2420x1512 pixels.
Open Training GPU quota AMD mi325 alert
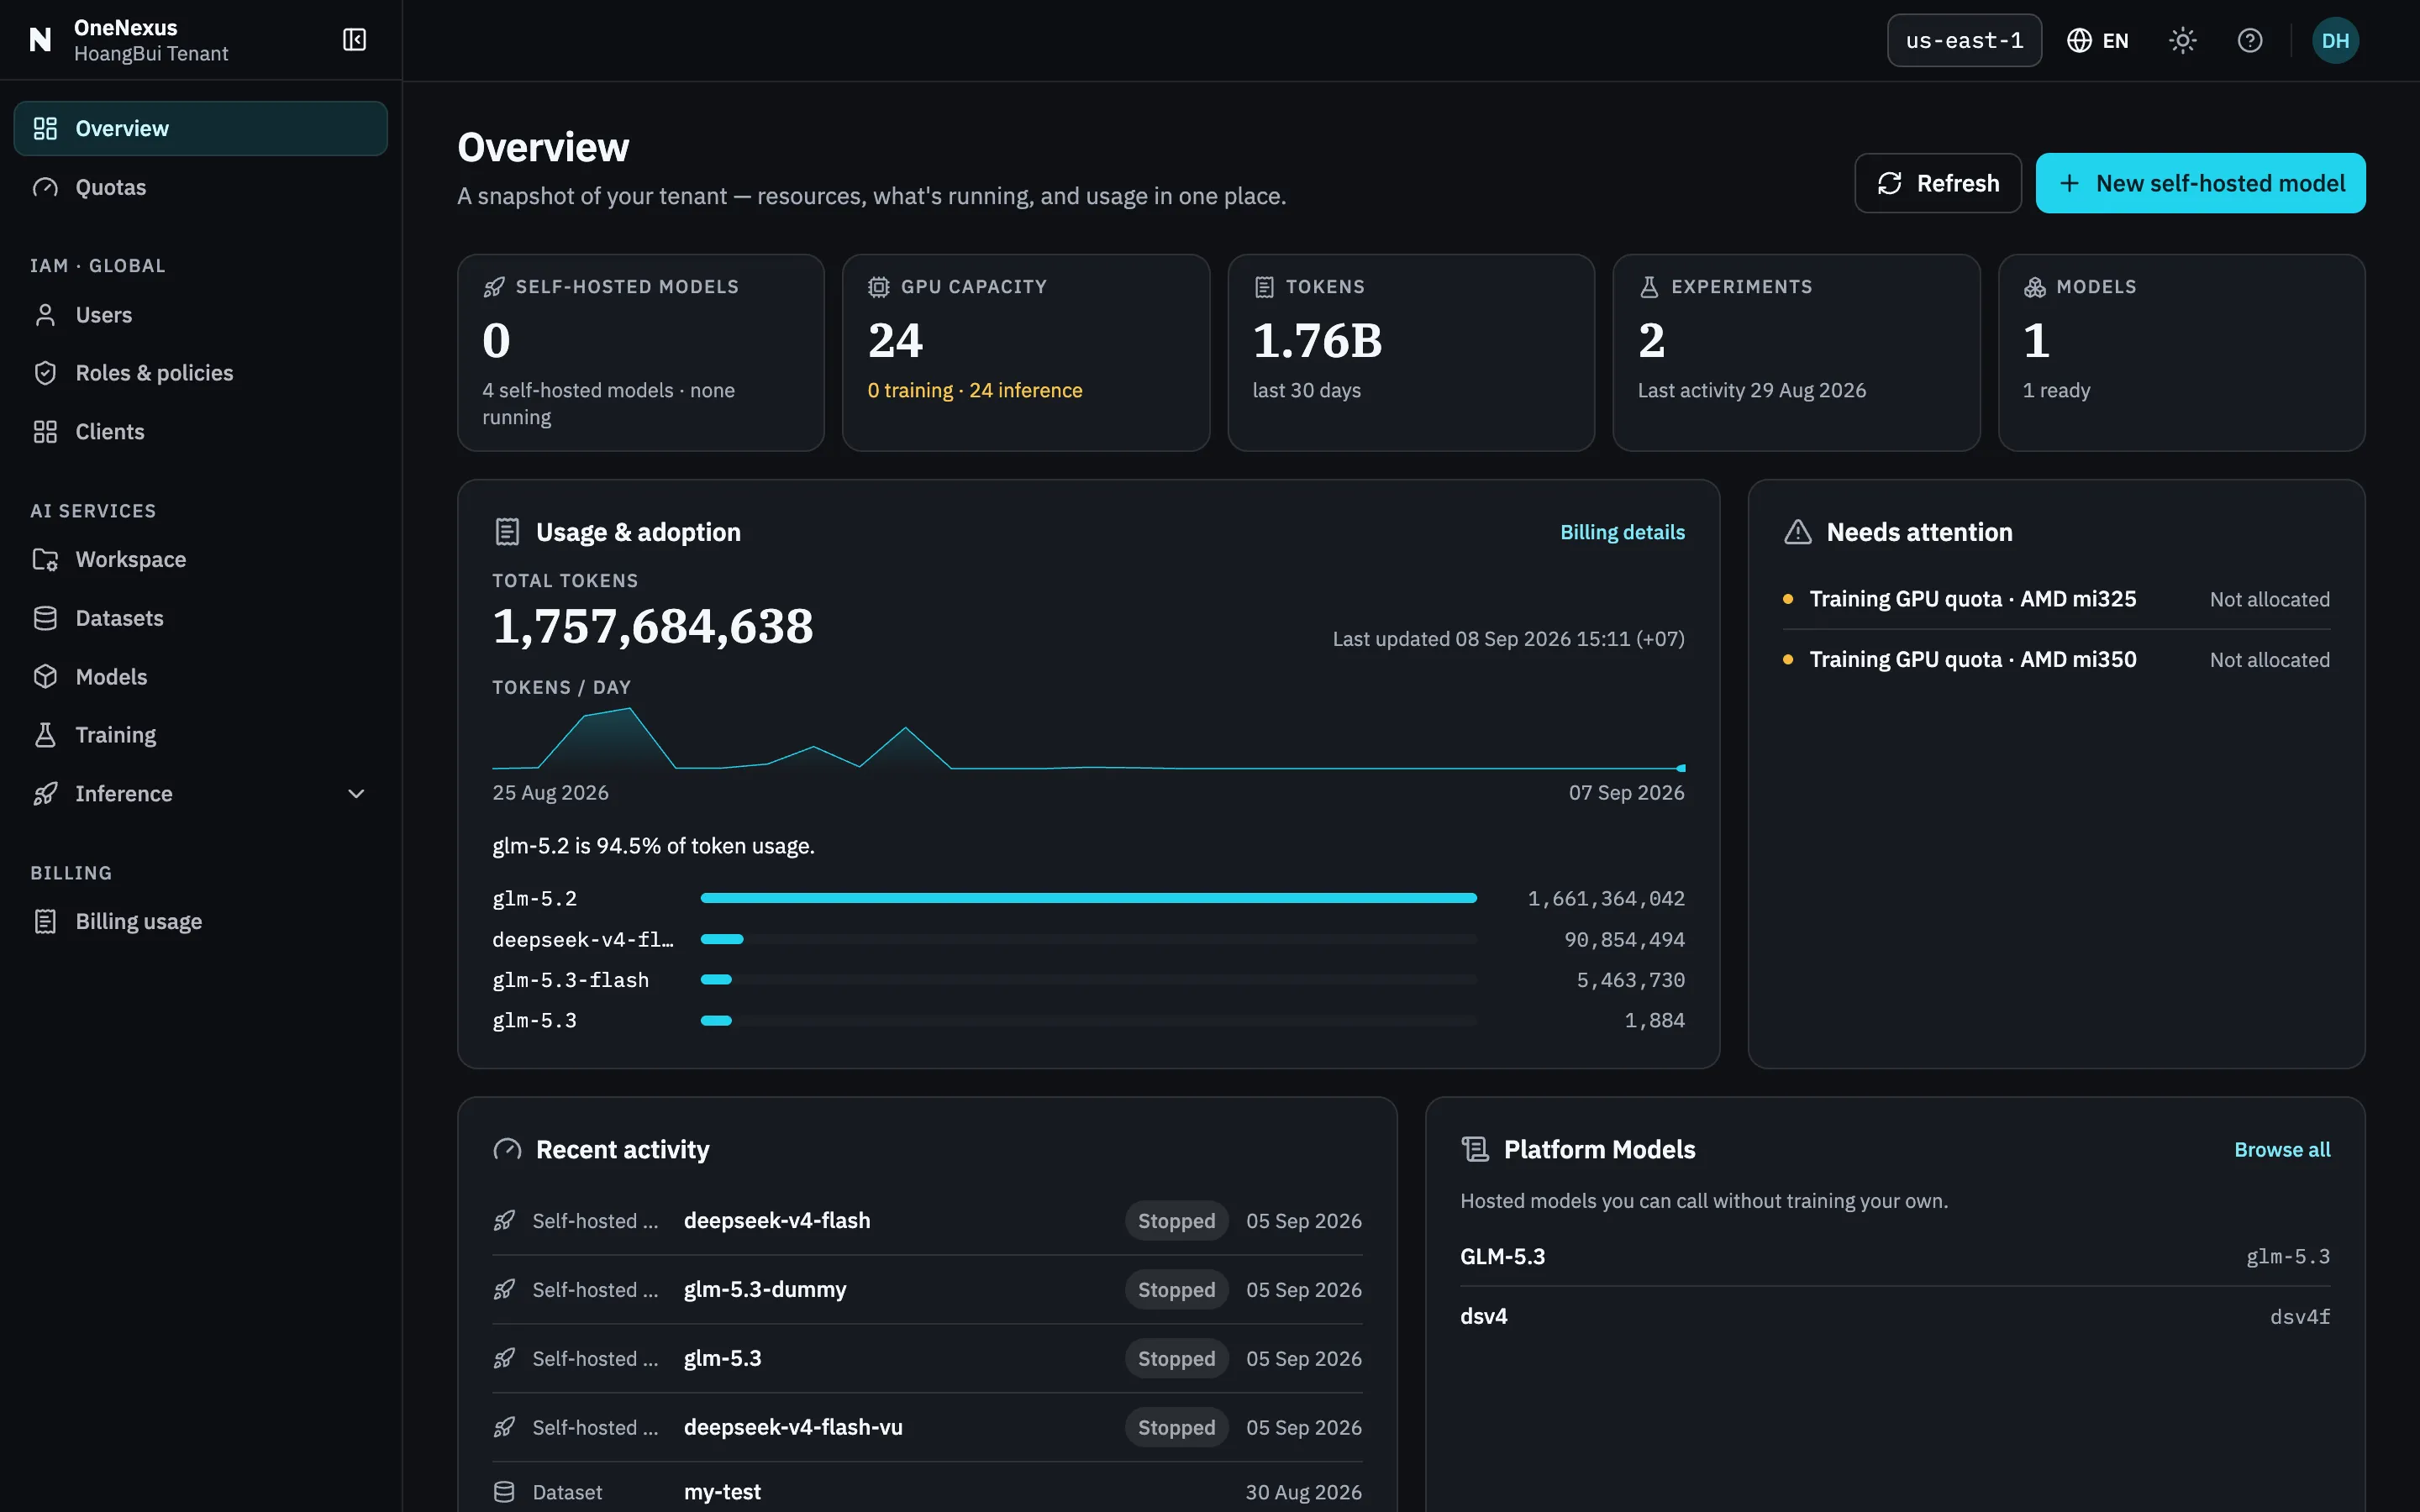[x=2056, y=599]
